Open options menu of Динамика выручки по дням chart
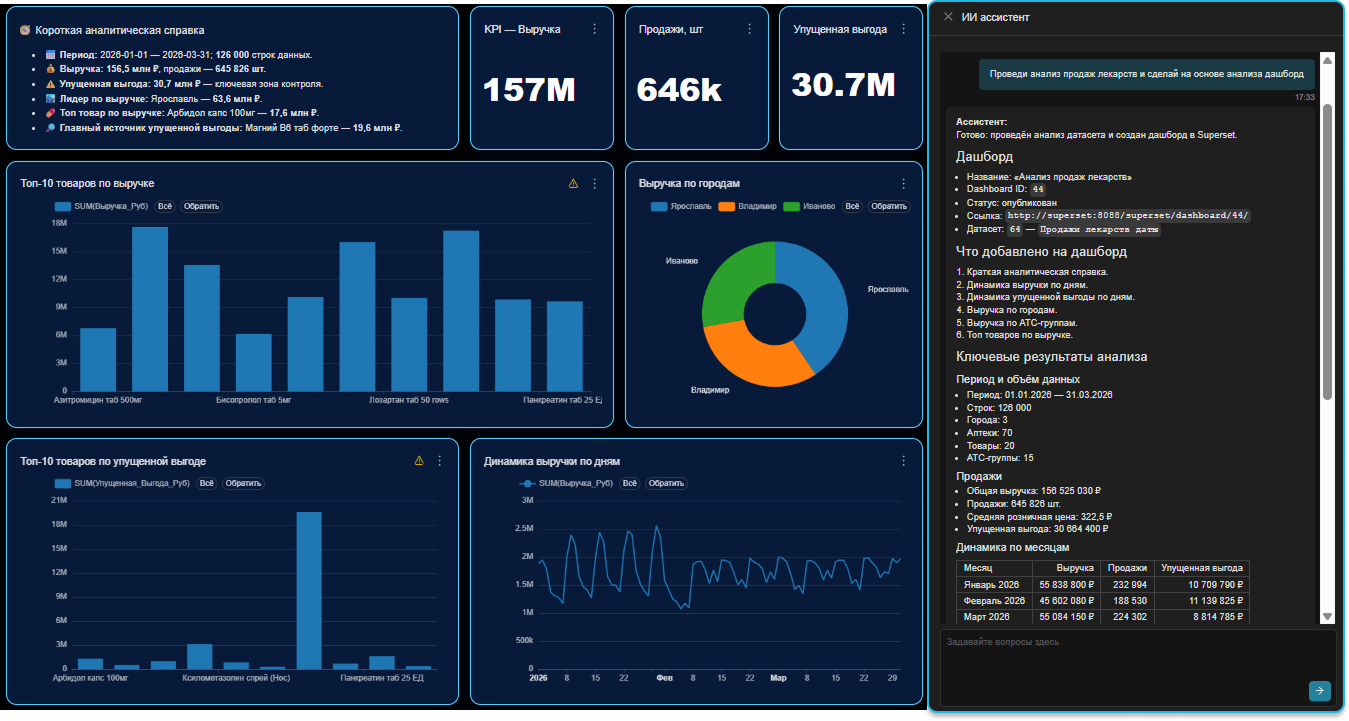1349x721 pixels. [x=904, y=461]
